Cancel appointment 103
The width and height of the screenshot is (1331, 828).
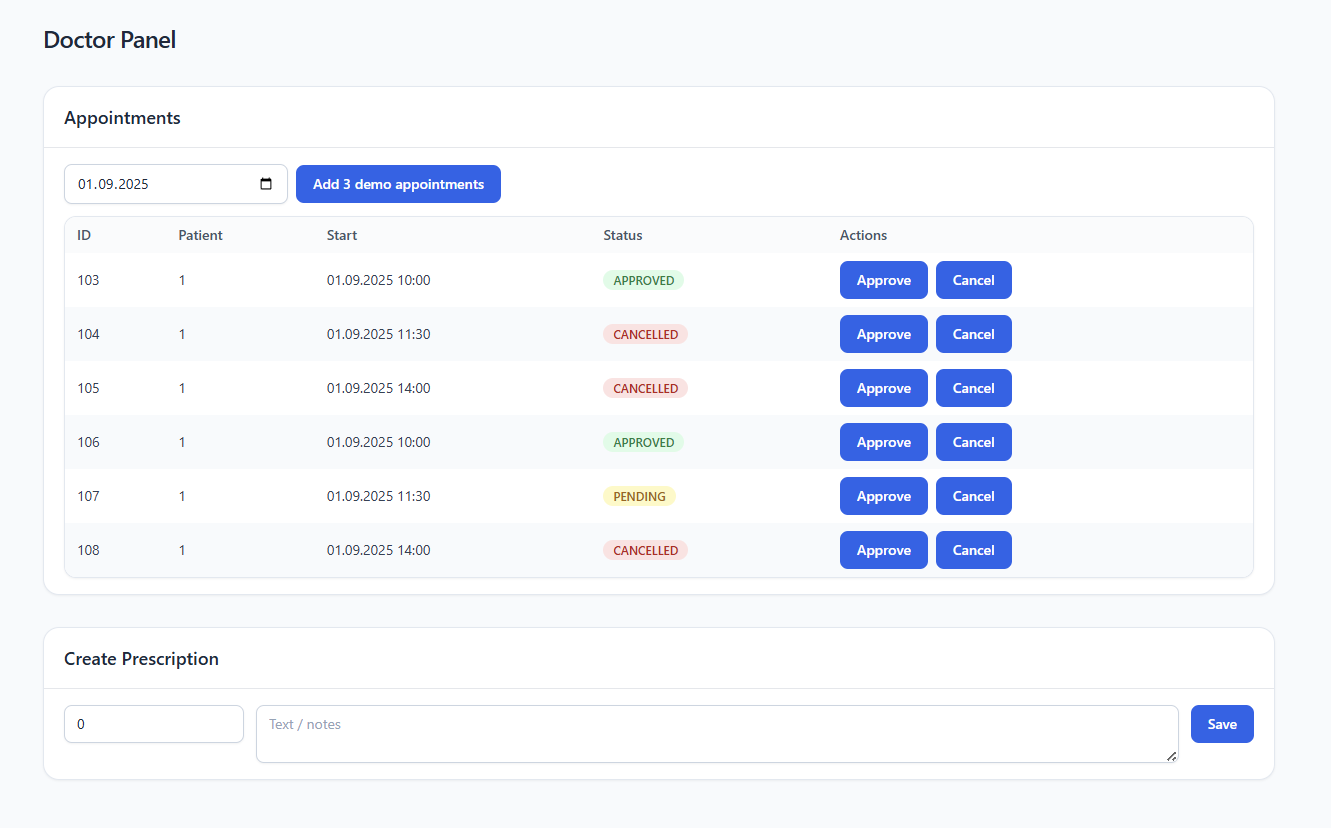tap(974, 280)
